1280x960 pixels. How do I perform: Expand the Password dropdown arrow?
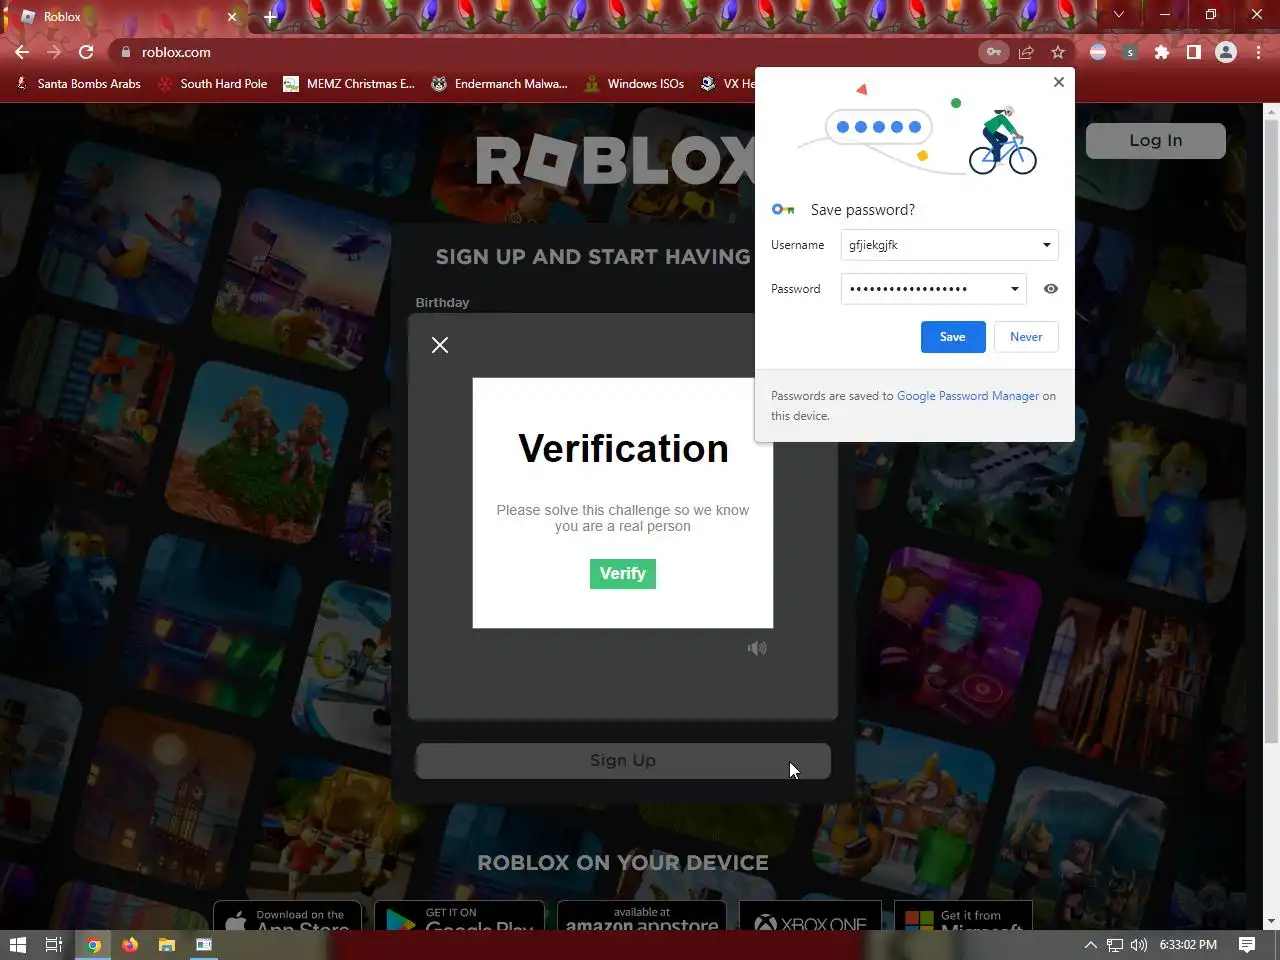point(1014,289)
